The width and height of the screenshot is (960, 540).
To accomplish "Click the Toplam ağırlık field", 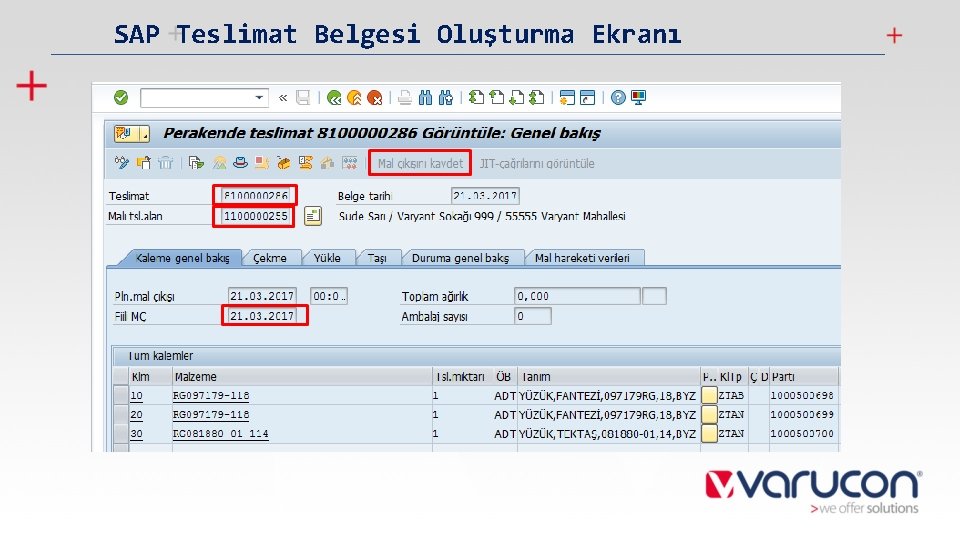I will (577, 296).
